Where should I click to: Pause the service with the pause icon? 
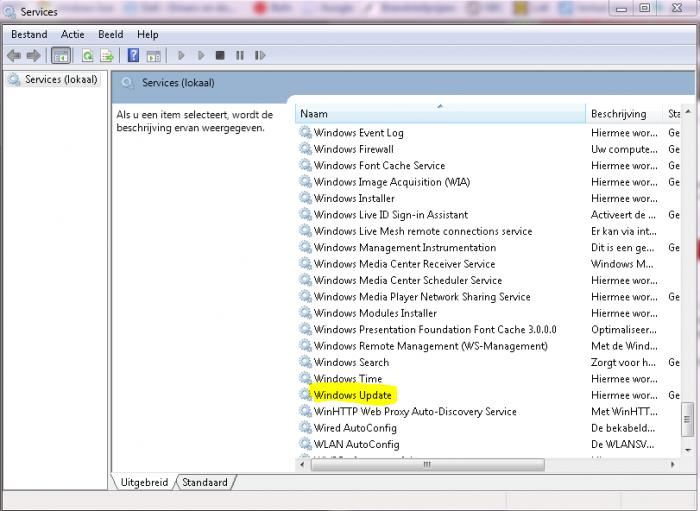pyautogui.click(x=240, y=55)
